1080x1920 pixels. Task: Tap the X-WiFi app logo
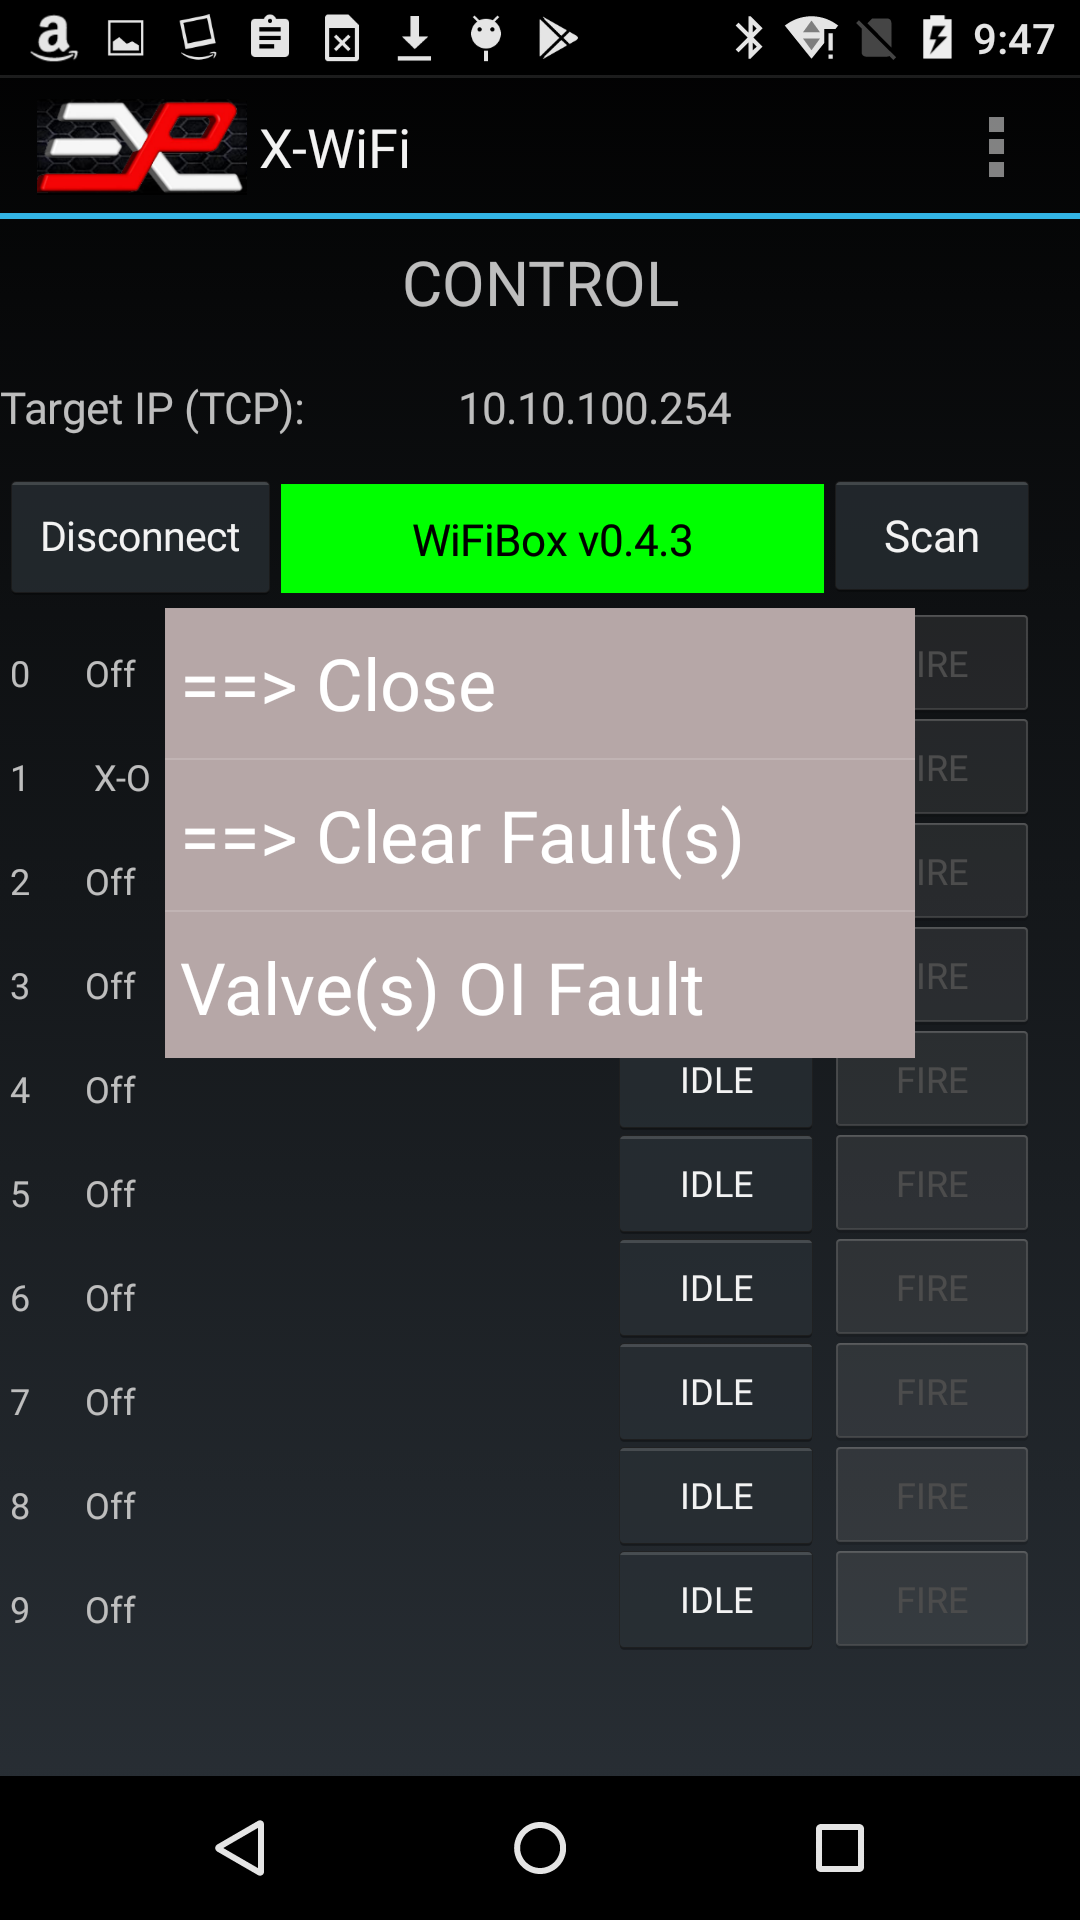pos(141,147)
